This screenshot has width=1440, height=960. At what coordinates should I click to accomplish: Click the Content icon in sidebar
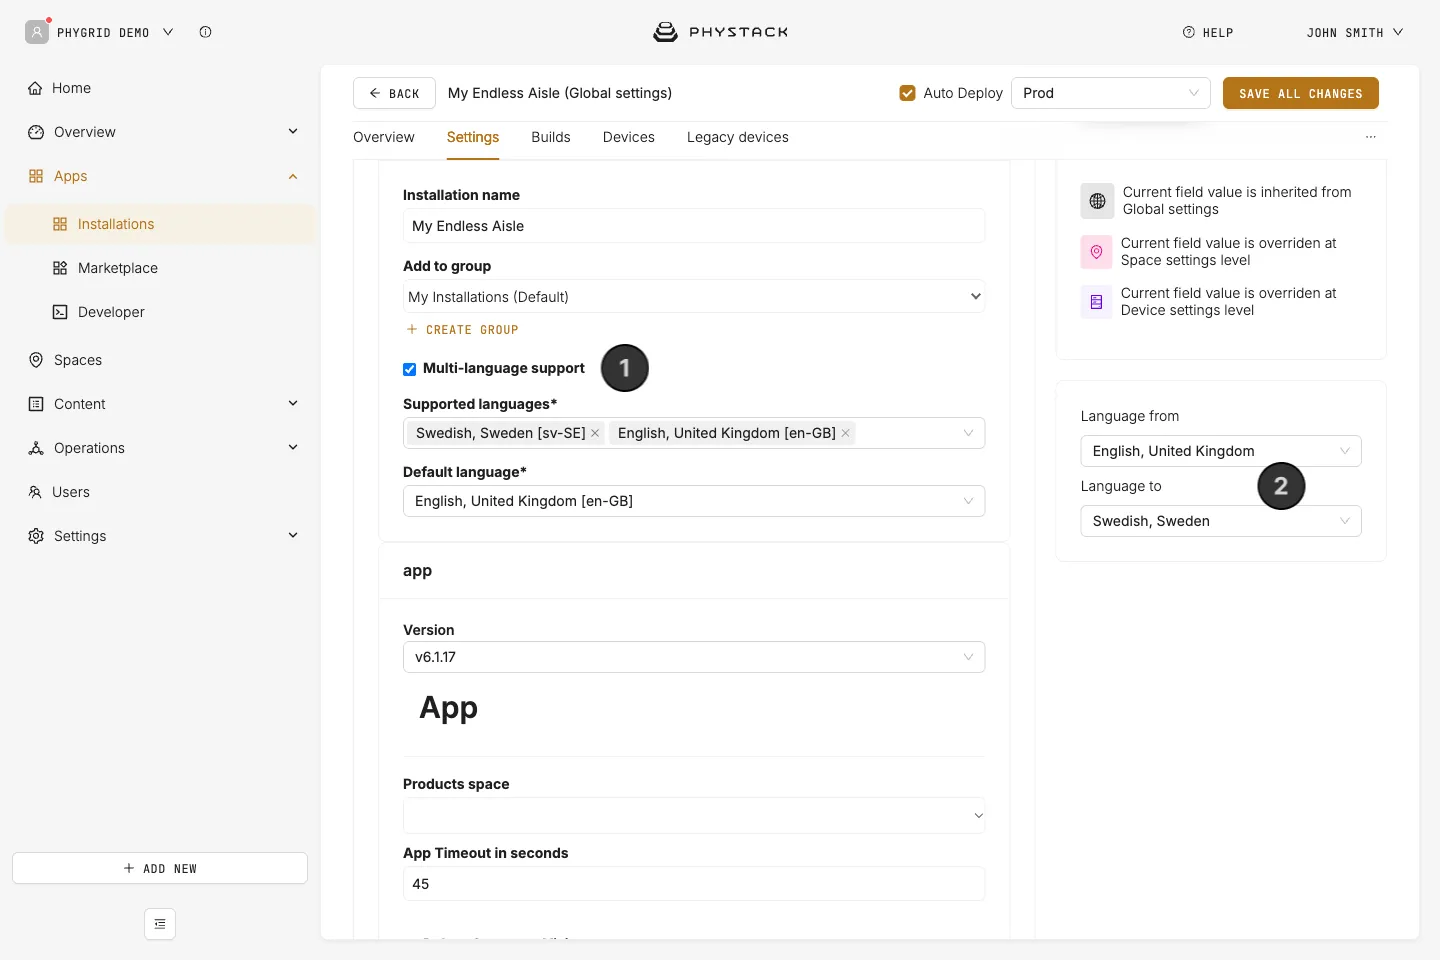click(x=36, y=404)
